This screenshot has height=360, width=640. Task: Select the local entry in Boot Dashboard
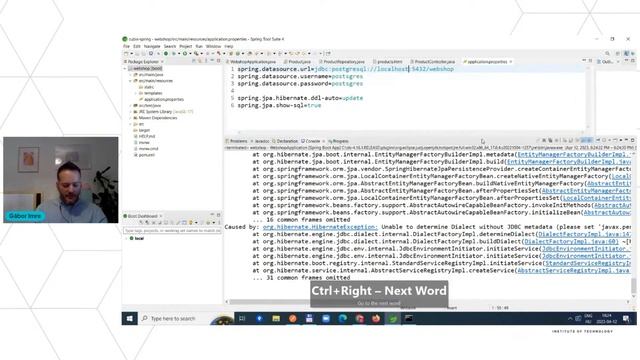point(136,238)
